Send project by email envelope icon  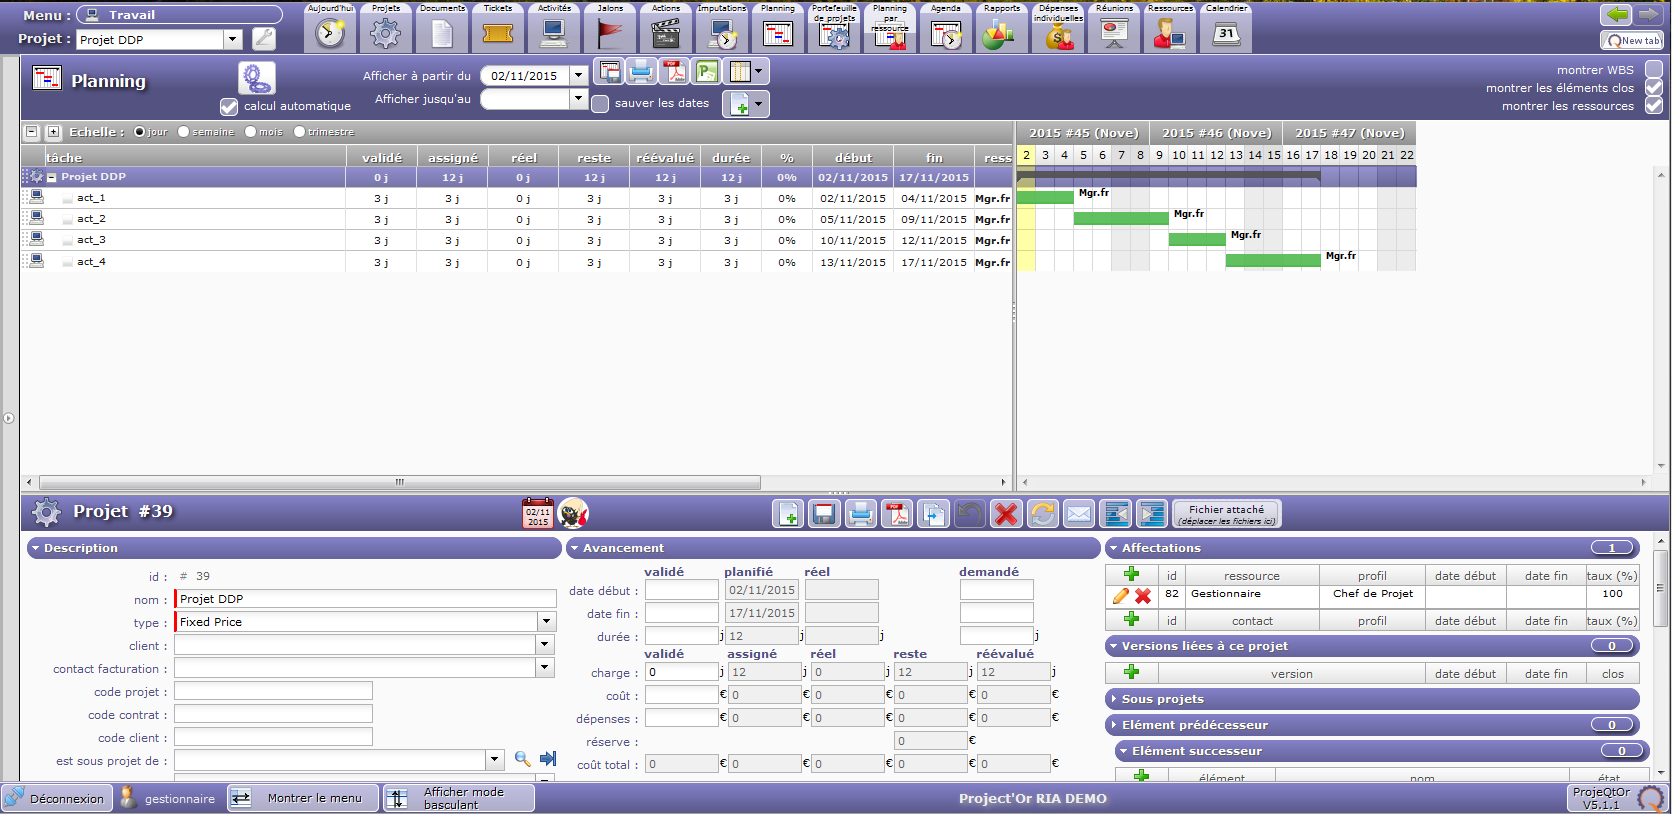1078,514
